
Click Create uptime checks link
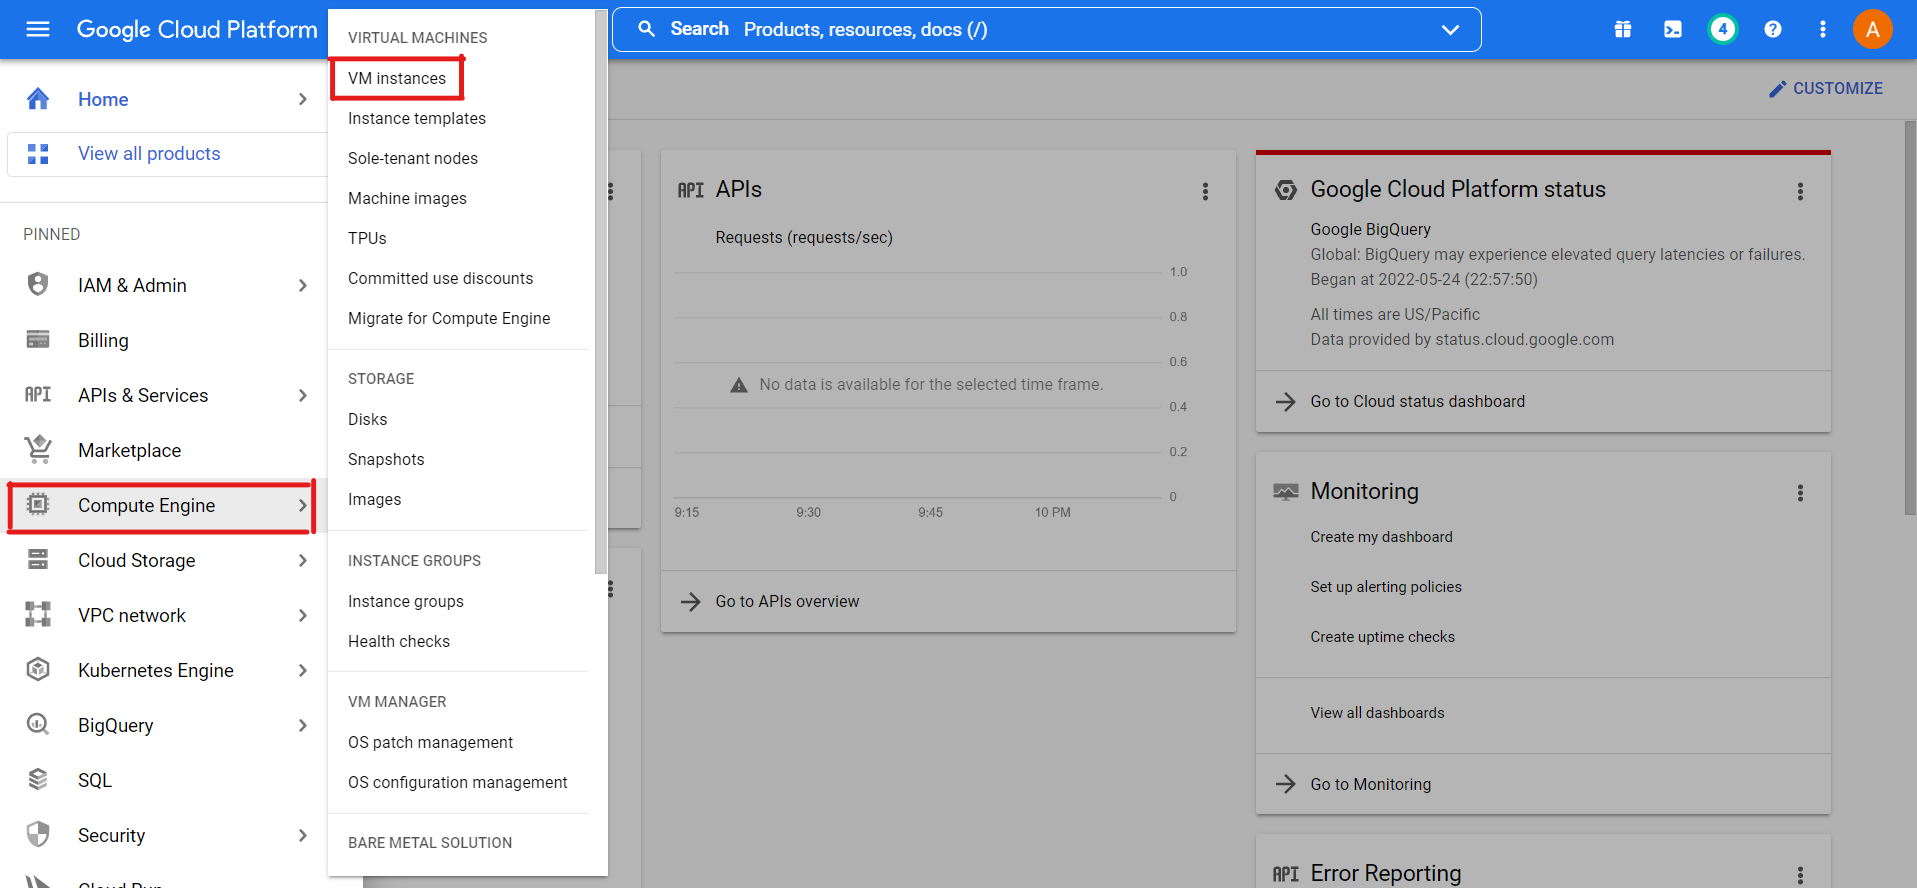point(1382,637)
